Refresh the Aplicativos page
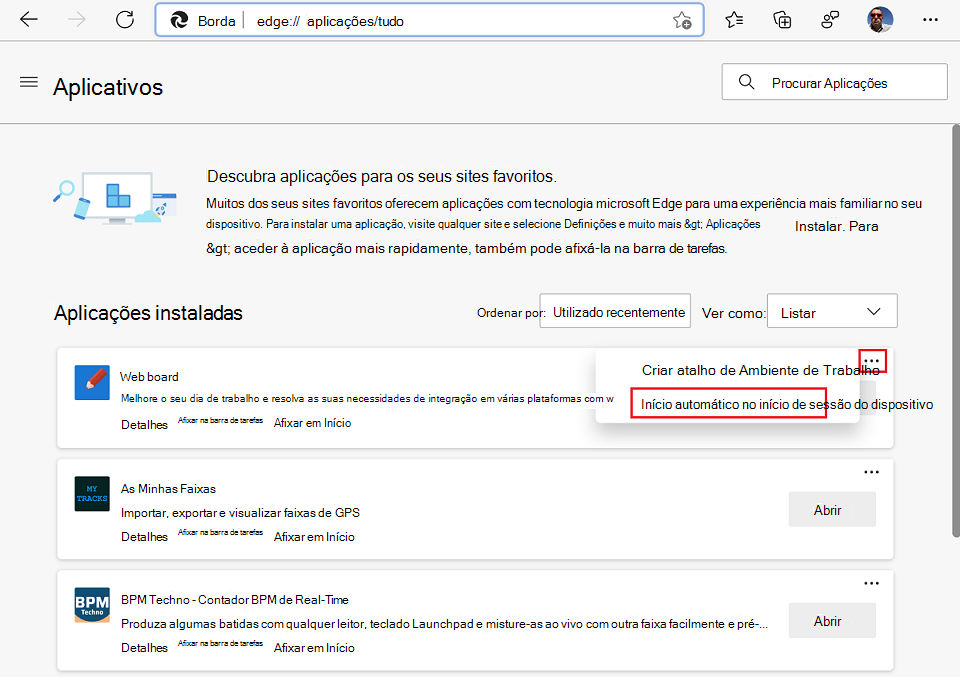 (x=124, y=19)
